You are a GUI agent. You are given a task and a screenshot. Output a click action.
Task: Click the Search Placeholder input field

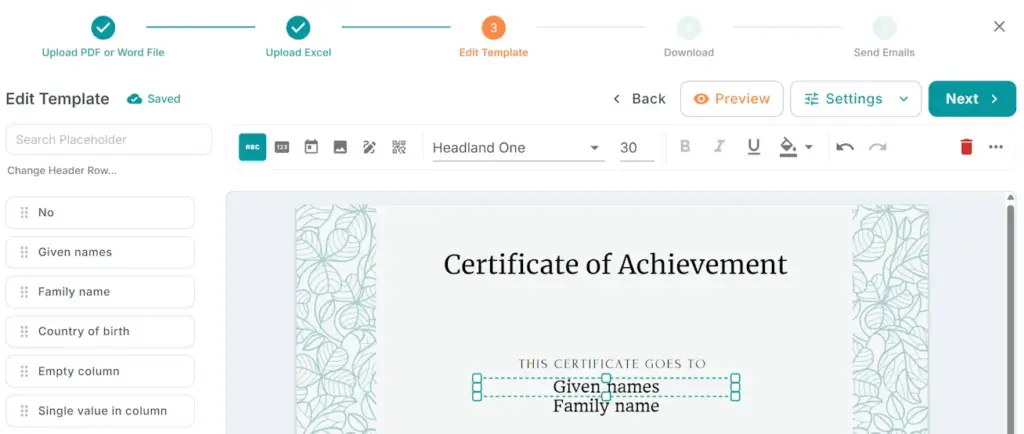coord(109,140)
